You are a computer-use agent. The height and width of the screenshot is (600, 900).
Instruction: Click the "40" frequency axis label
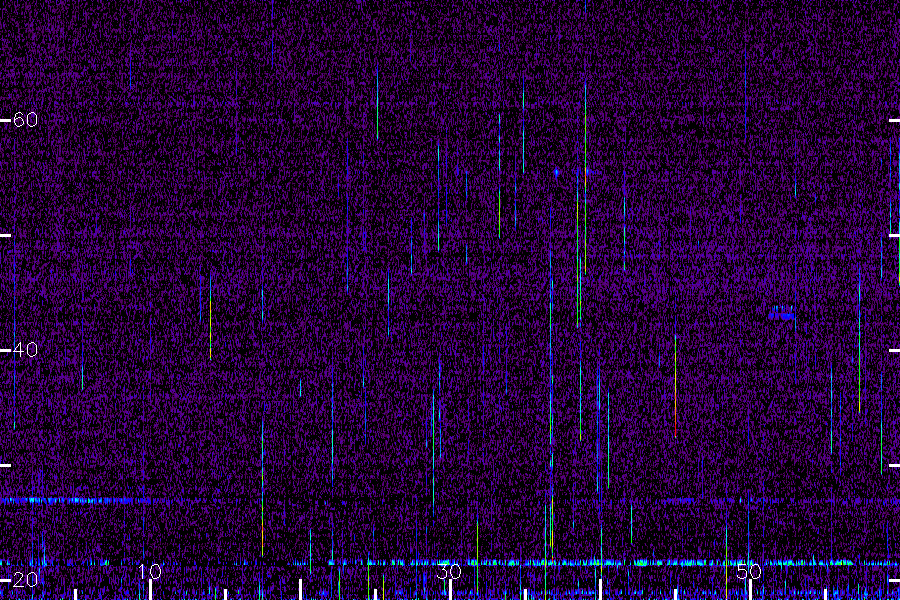point(25,350)
